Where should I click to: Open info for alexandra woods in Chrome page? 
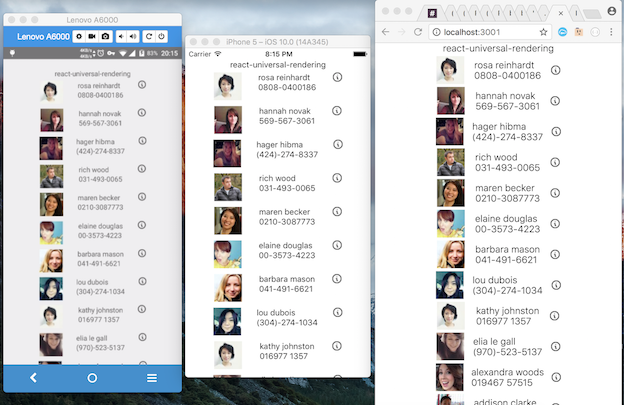click(556, 377)
